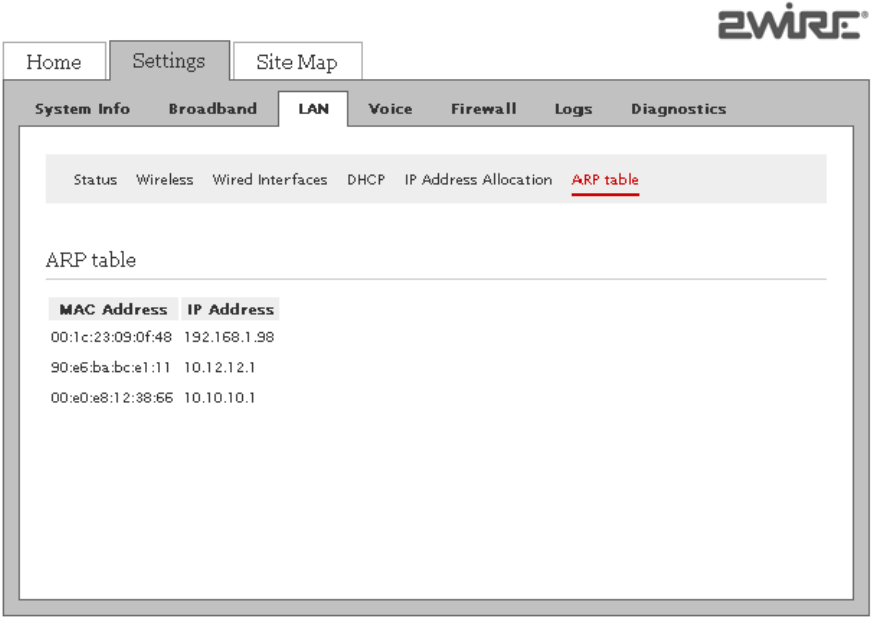Open the Broadband settings tab
873x618 pixels.
click(x=213, y=109)
